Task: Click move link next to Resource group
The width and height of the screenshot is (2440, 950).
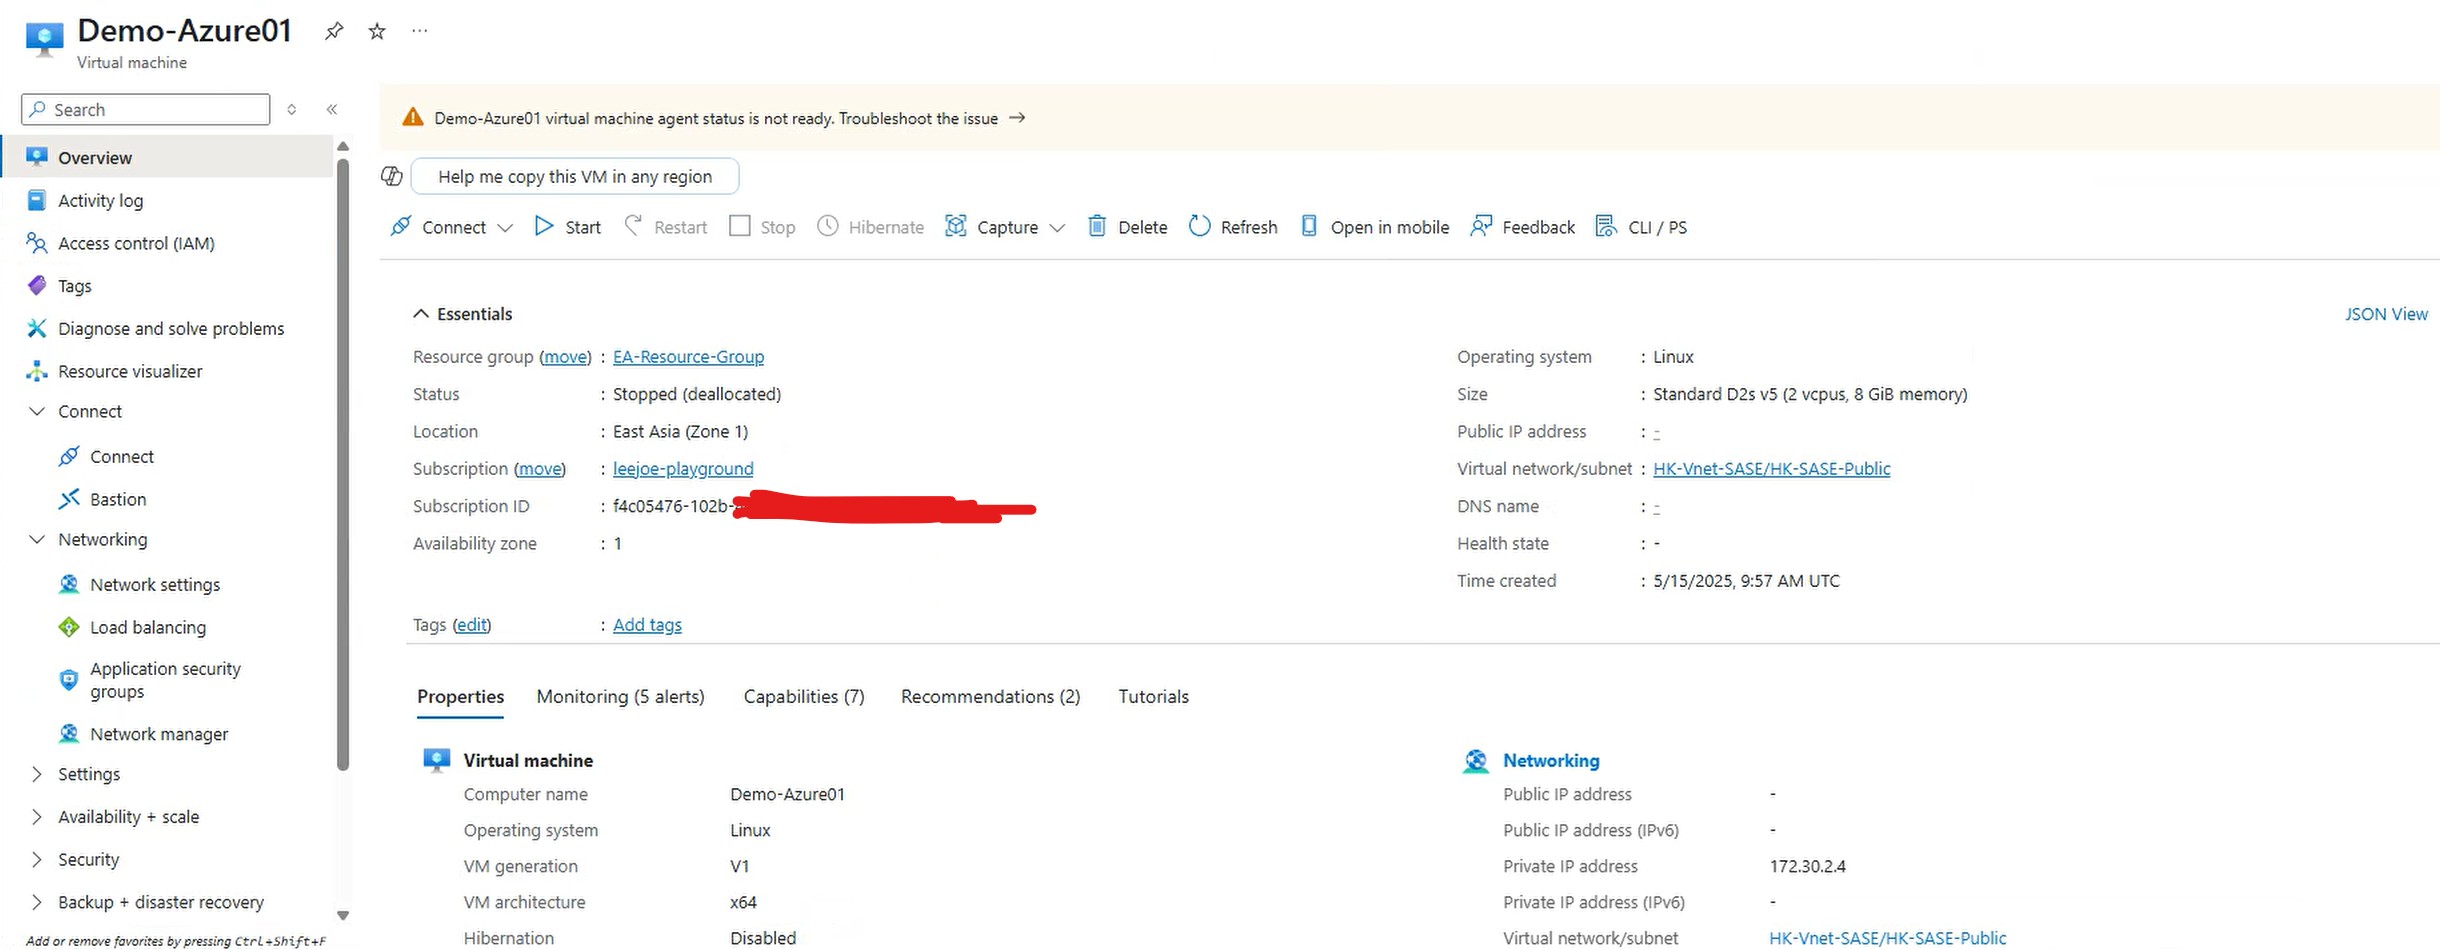Action: tap(566, 357)
